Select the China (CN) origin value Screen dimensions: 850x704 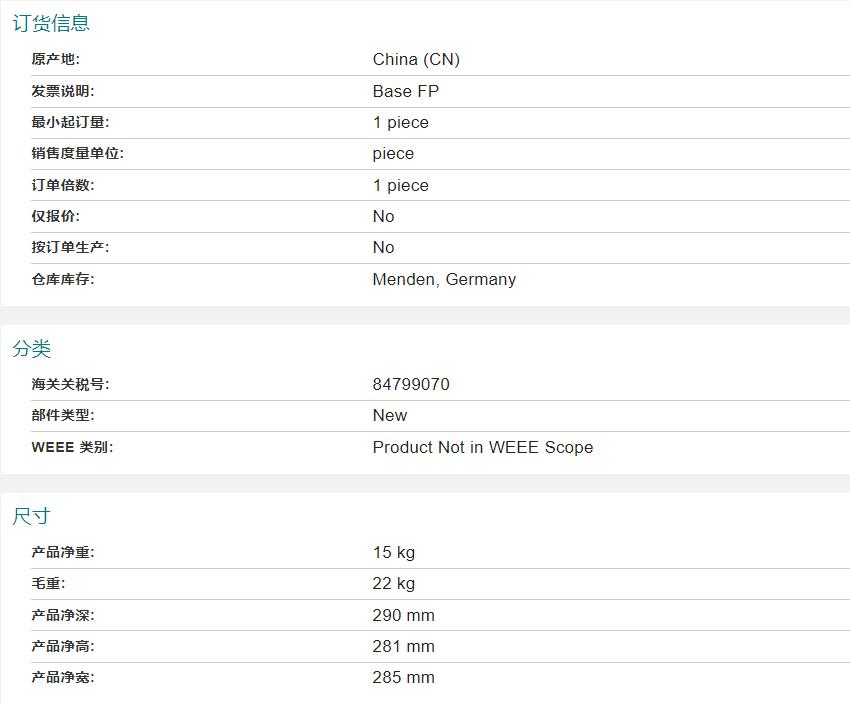tap(416, 59)
